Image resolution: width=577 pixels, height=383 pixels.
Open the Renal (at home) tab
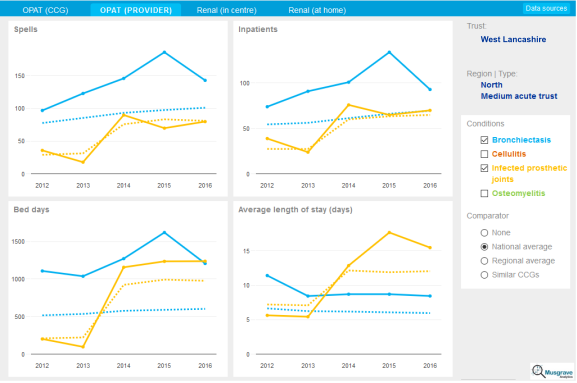317,10
